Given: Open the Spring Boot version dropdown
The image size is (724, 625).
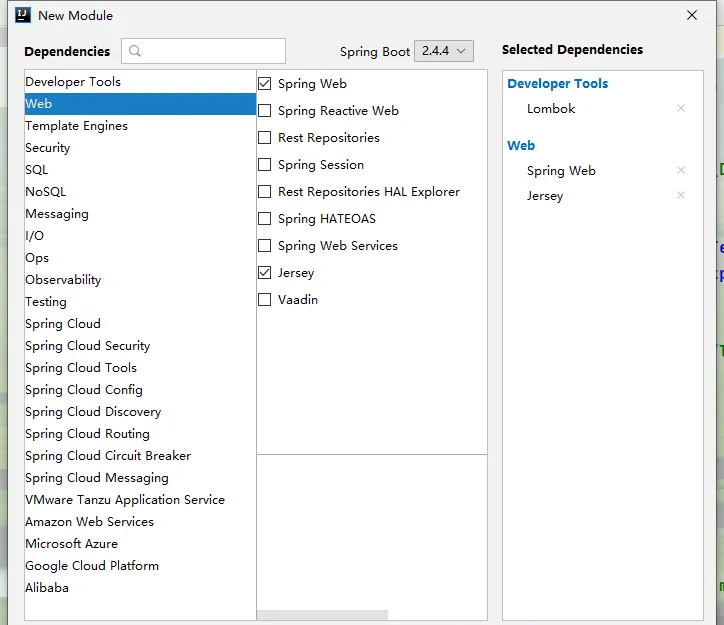Looking at the screenshot, I should 444,51.
